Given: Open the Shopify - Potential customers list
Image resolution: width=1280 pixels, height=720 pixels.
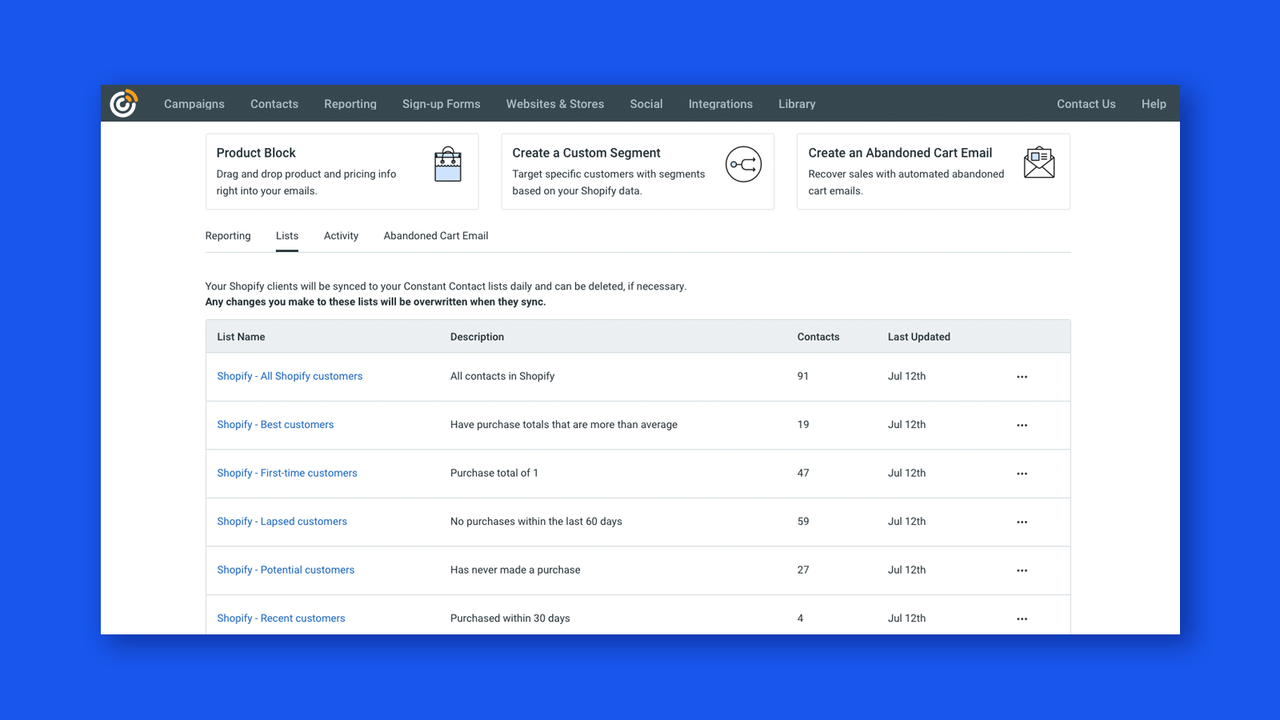Looking at the screenshot, I should [x=286, y=570].
